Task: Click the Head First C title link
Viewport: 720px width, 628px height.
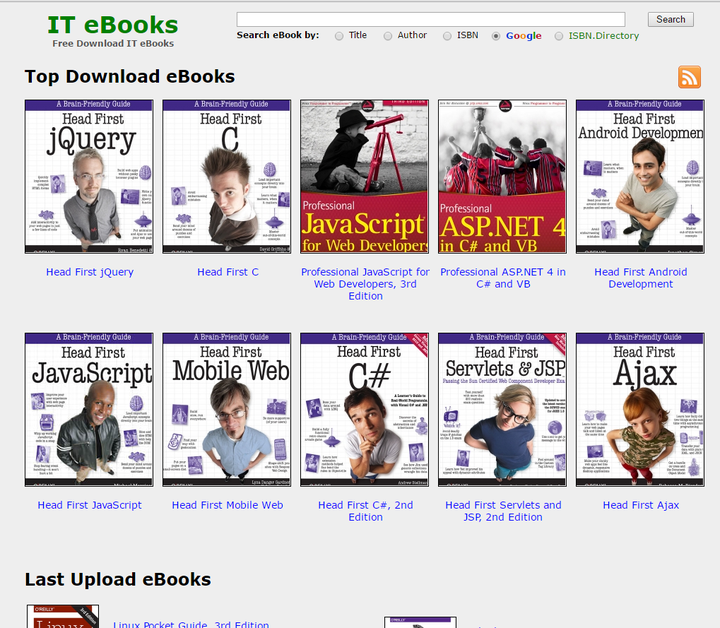Action: pos(228,272)
